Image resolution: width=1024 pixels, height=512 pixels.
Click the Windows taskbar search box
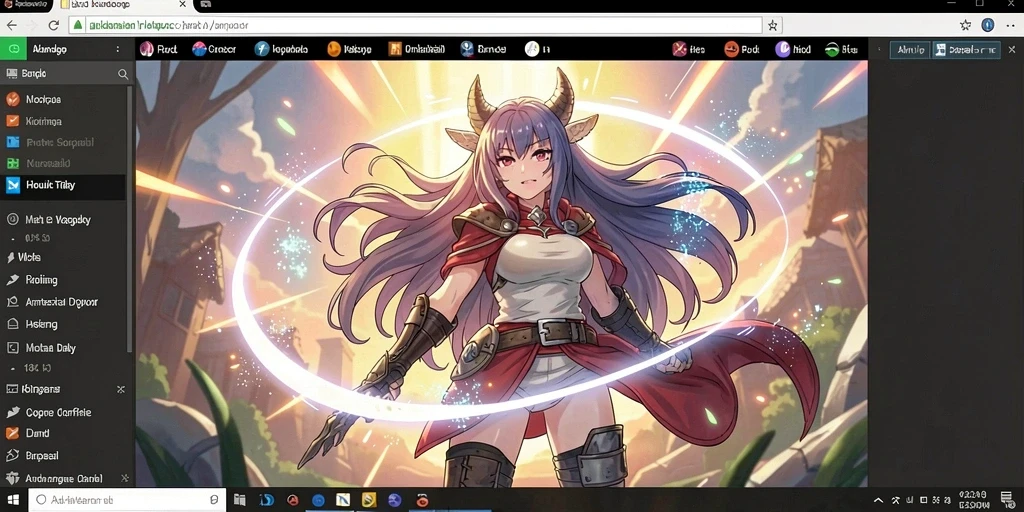pos(127,500)
